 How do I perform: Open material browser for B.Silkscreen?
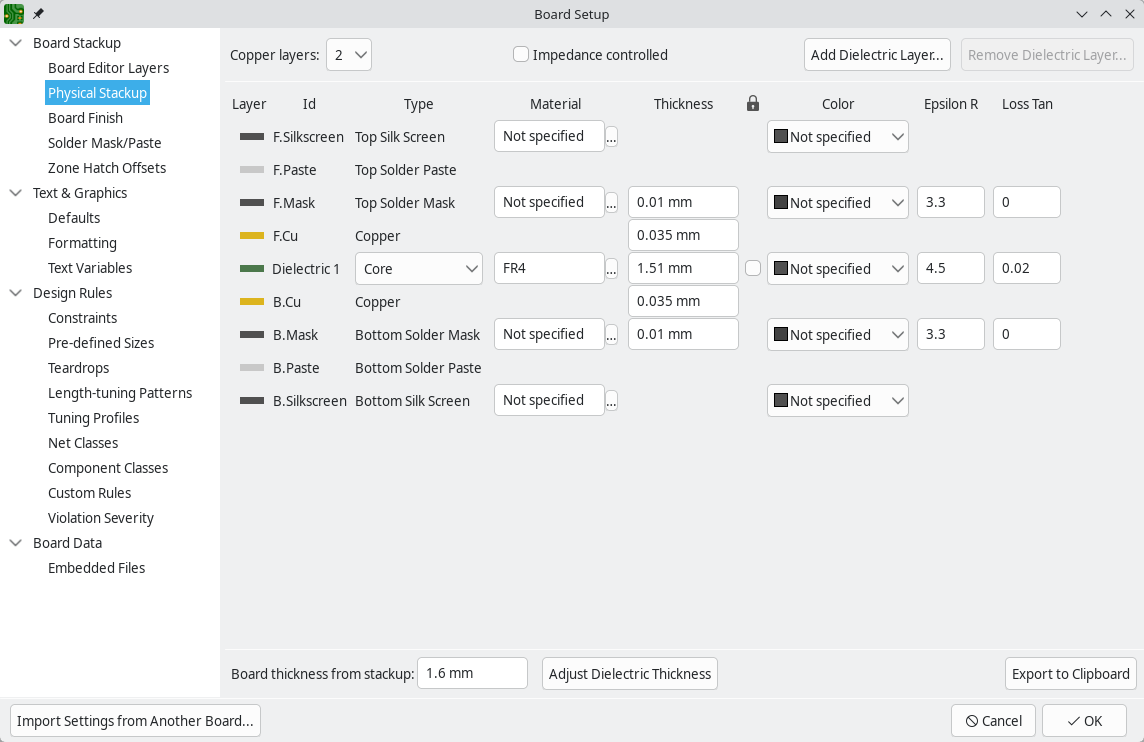coord(611,401)
